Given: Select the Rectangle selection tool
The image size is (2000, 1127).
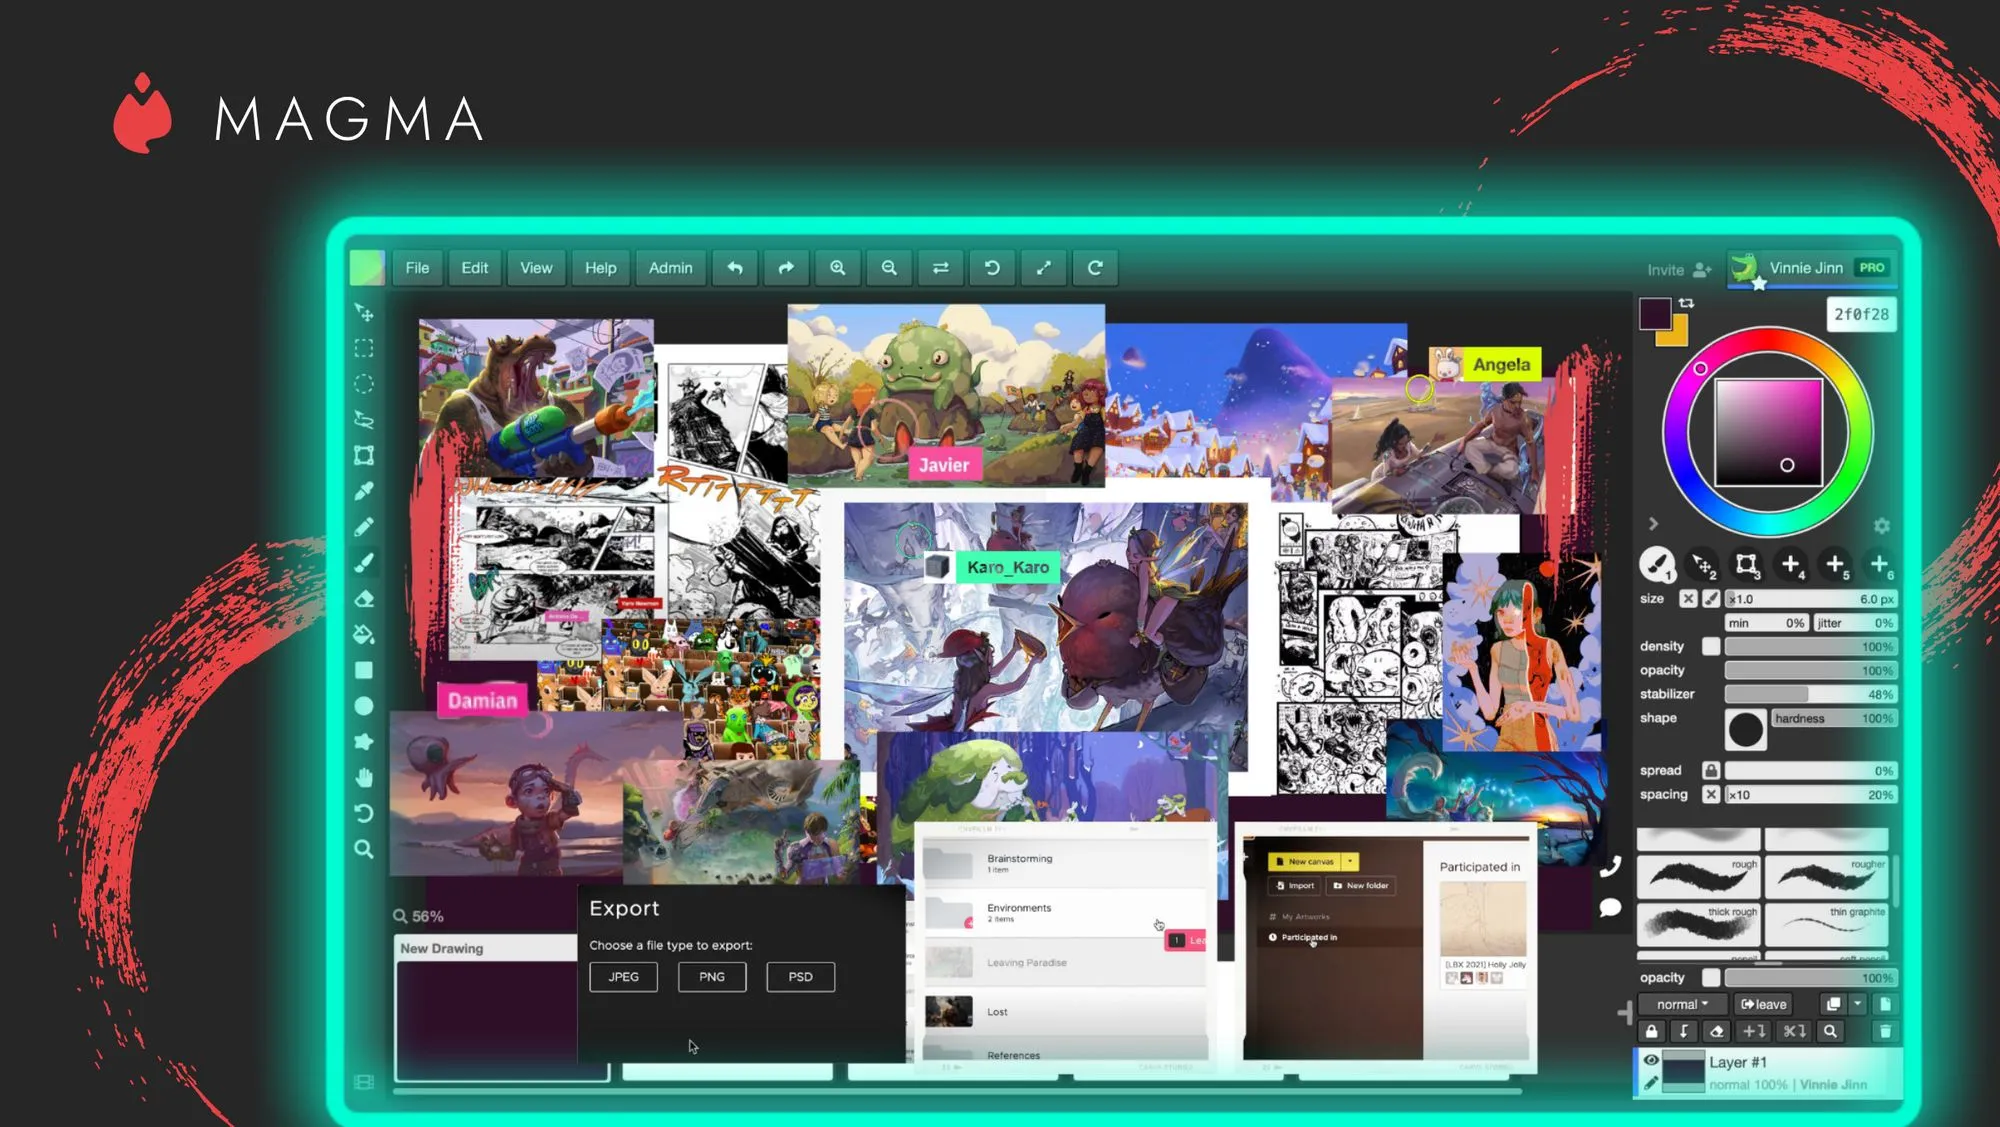Looking at the screenshot, I should (x=364, y=348).
